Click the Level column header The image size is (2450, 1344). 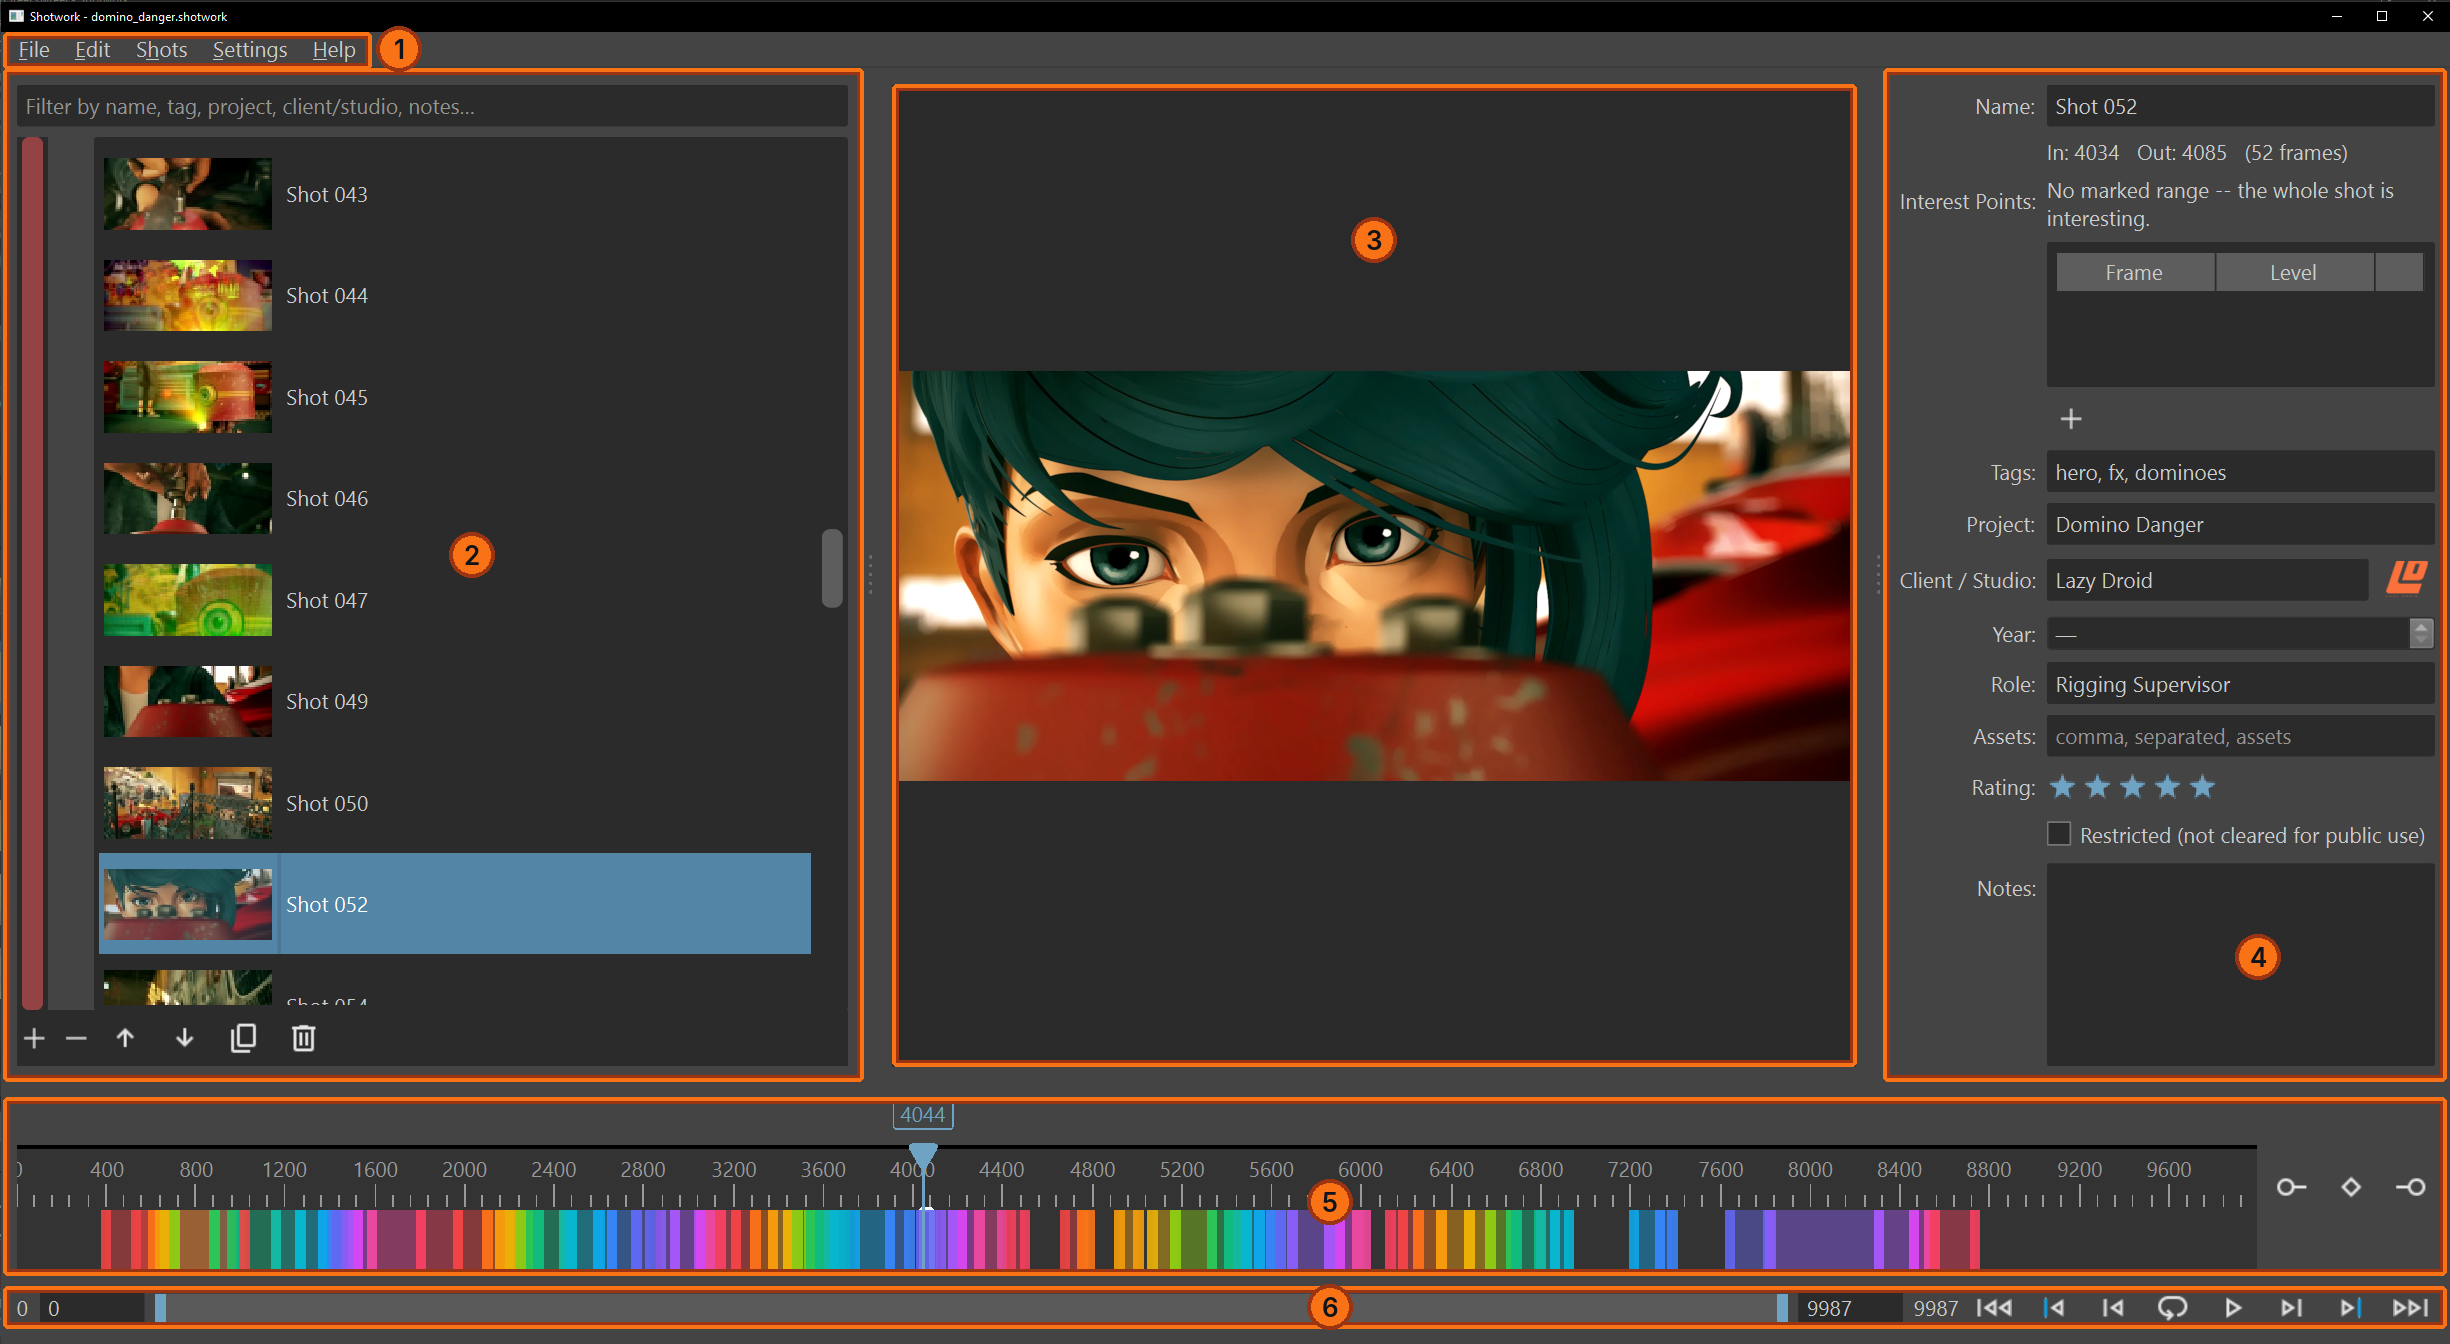pos(2293,272)
